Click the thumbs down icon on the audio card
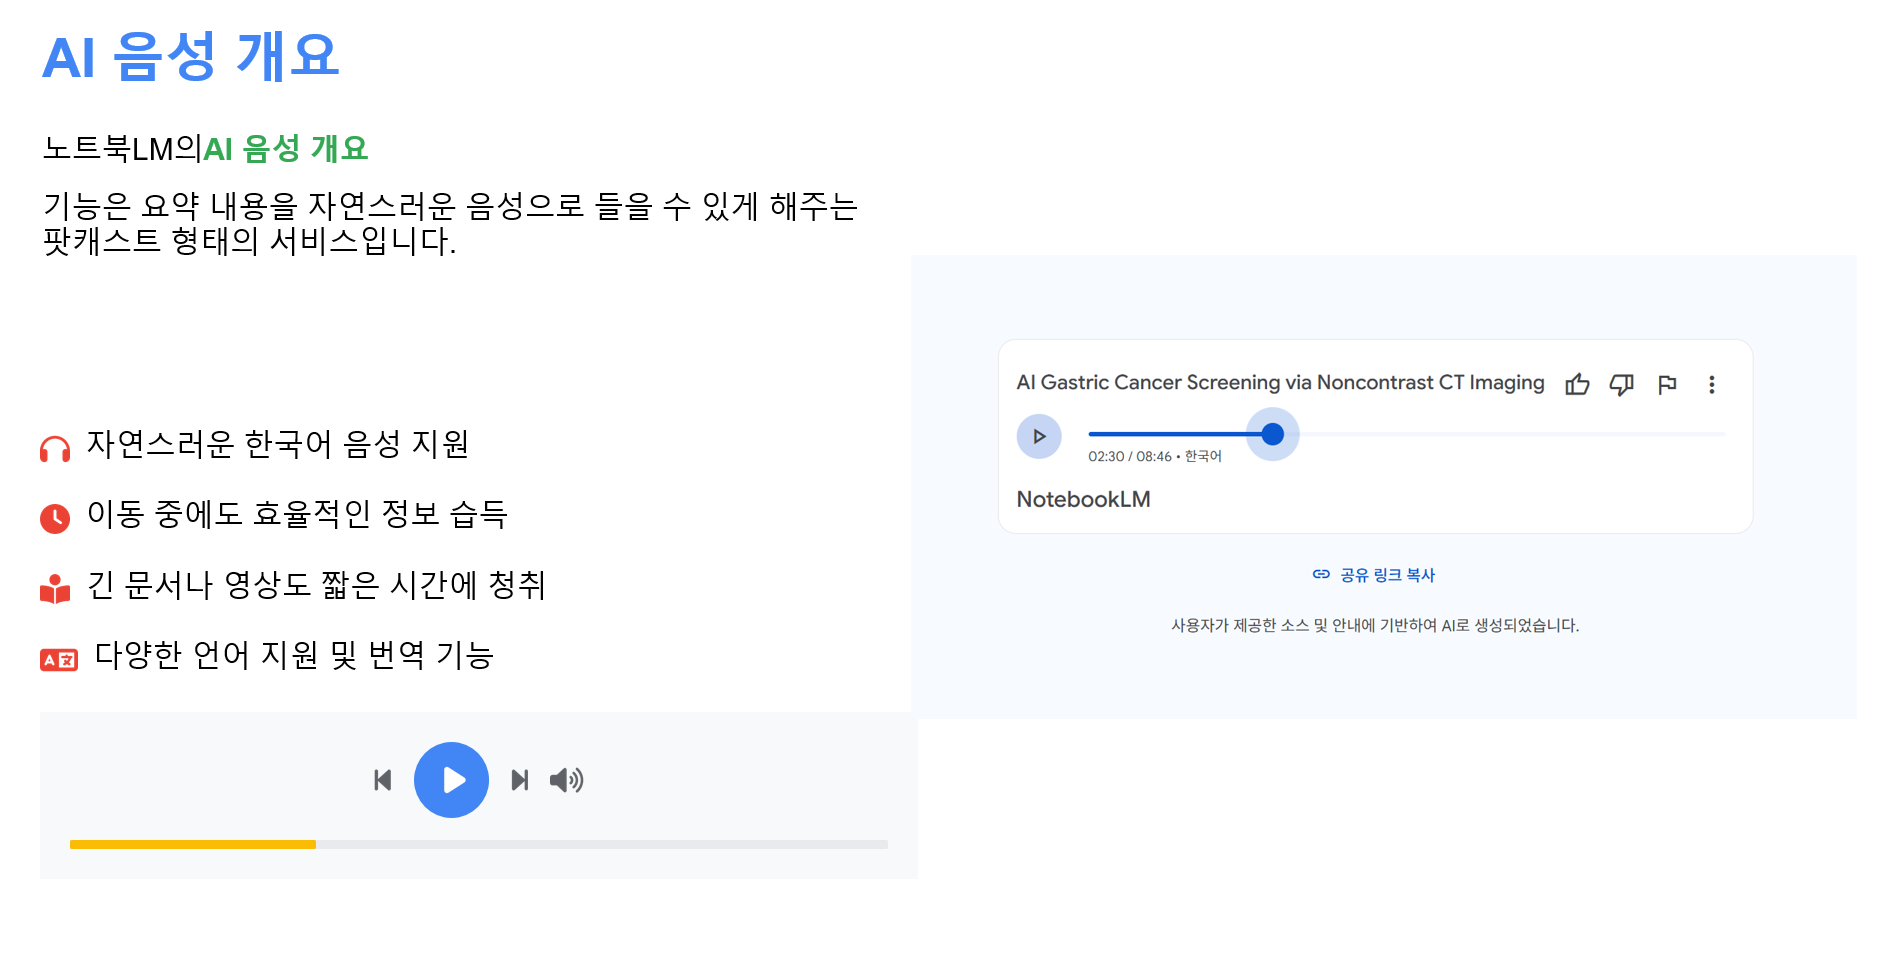 [x=1621, y=384]
